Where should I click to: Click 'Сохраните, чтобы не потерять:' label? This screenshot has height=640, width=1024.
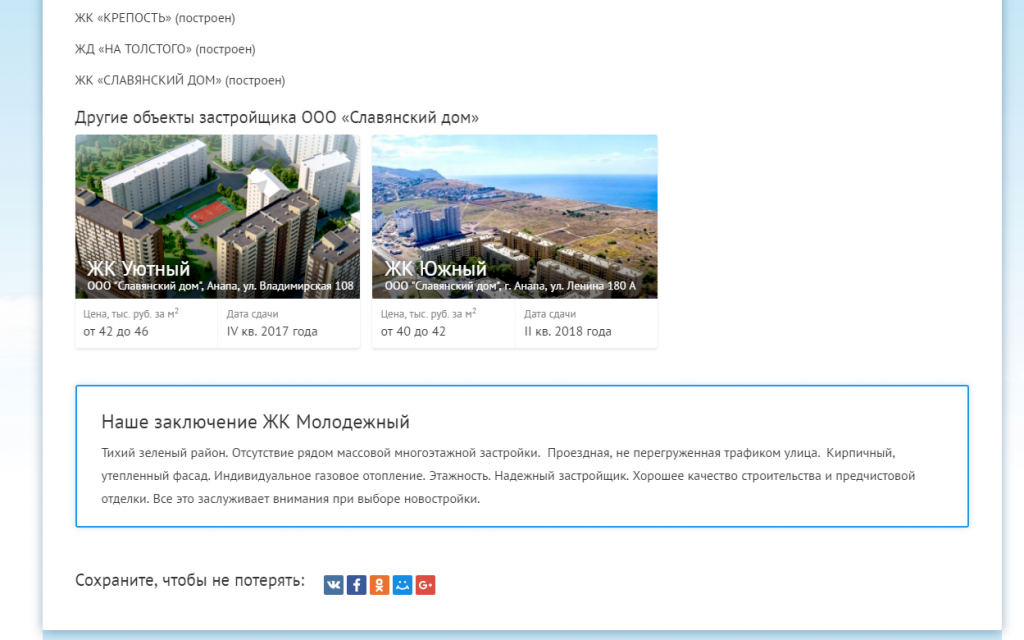tap(190, 580)
